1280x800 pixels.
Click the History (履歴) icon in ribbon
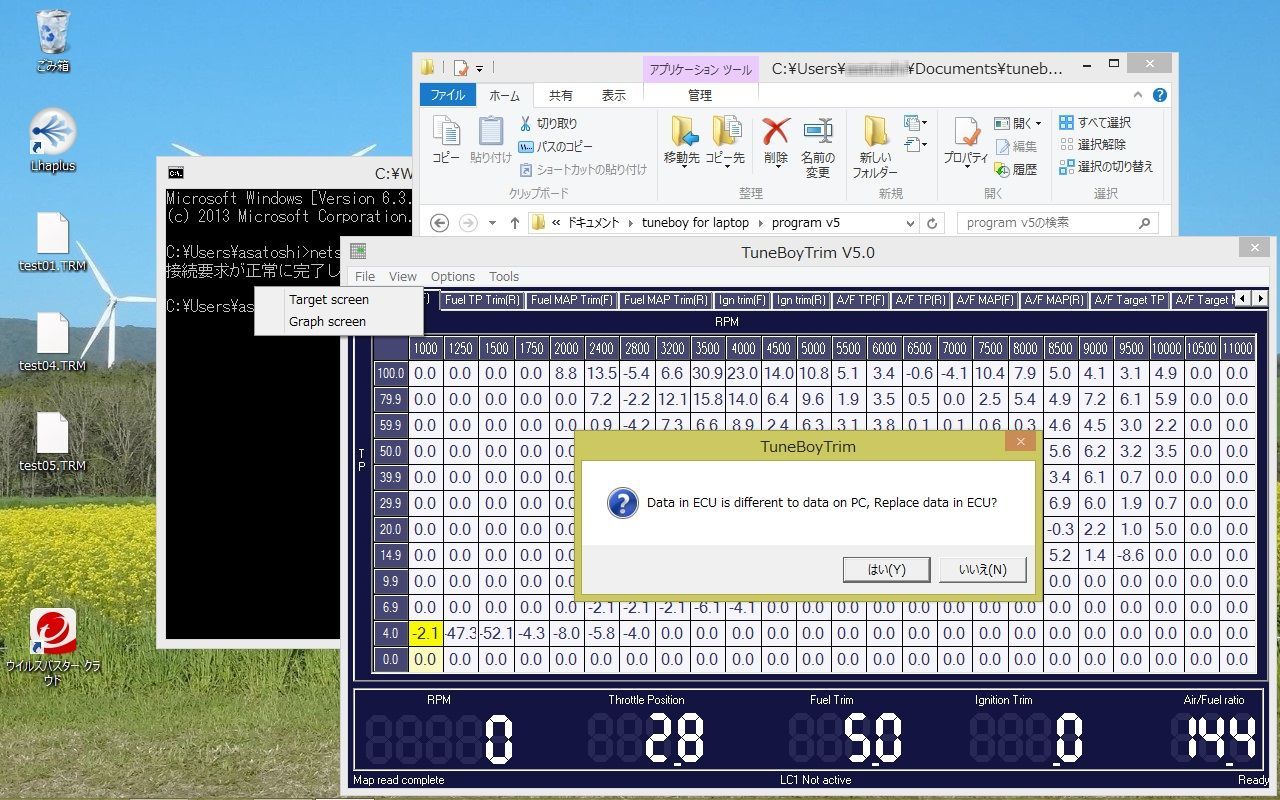[1016, 169]
